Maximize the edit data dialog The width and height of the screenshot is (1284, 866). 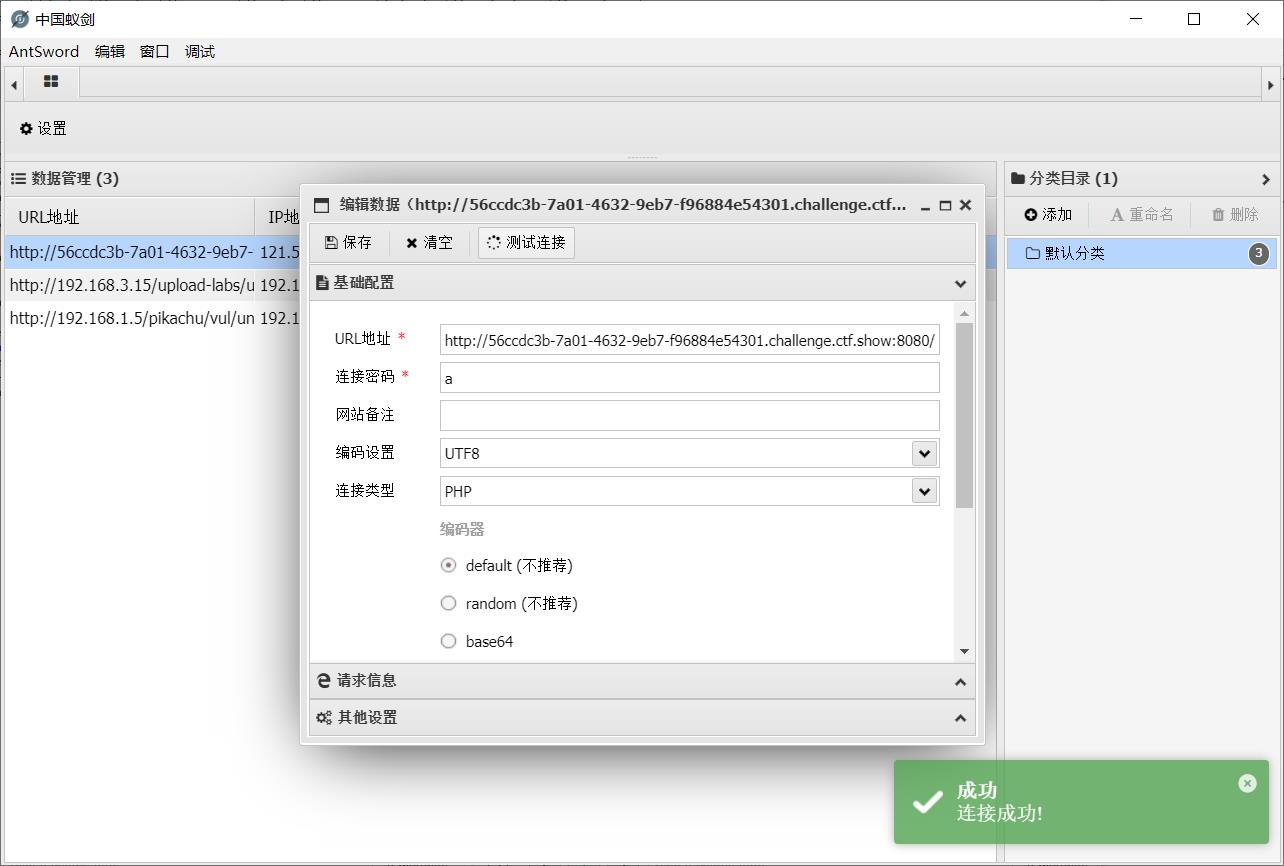pos(945,205)
